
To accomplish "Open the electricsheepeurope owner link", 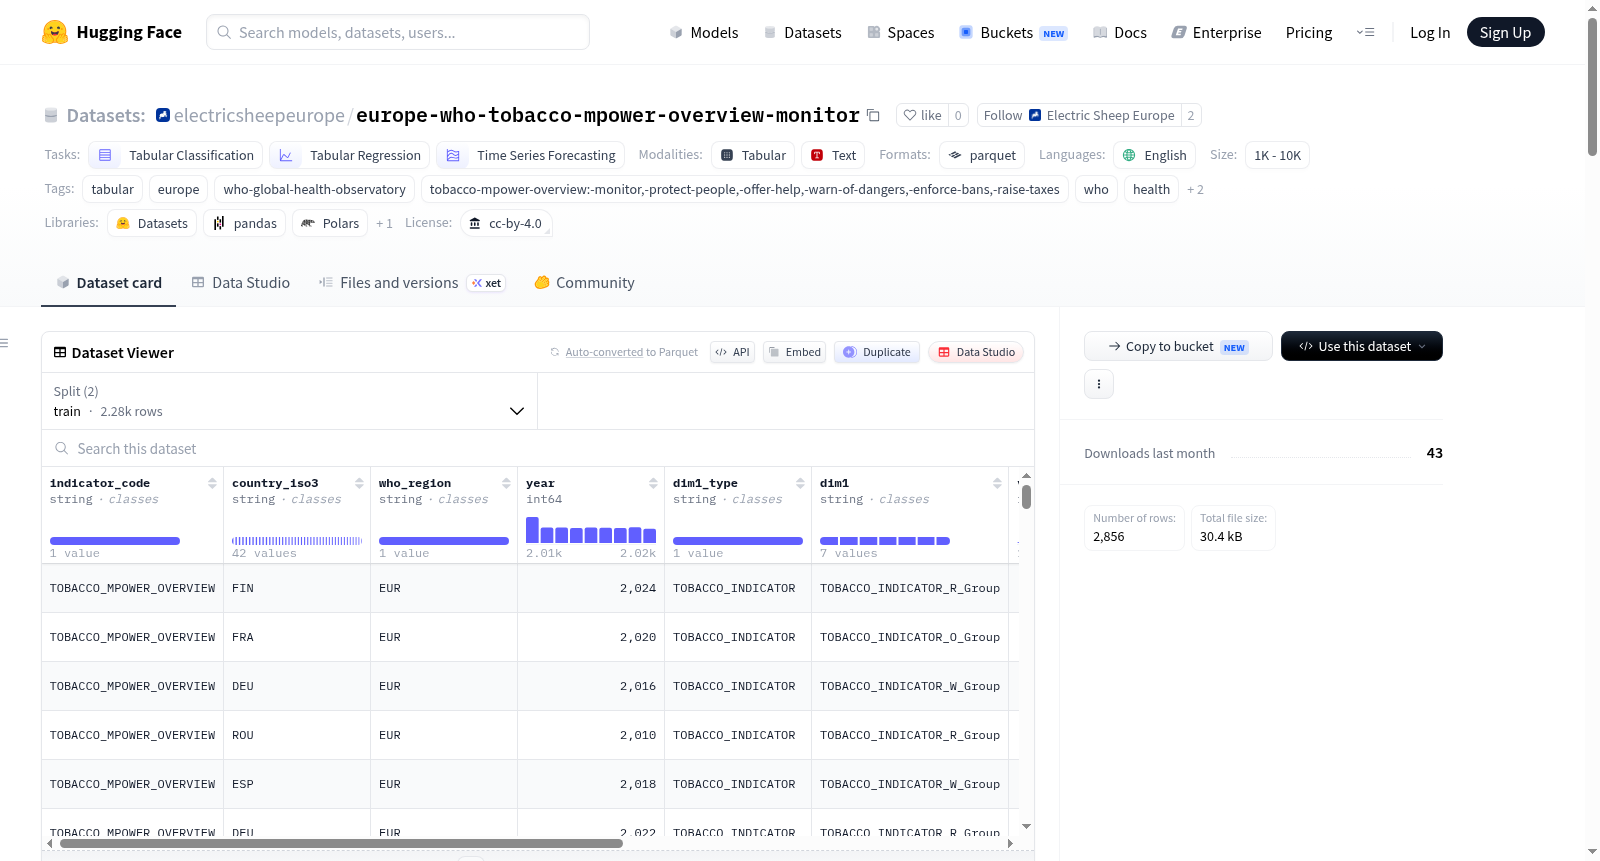I will [x=259, y=115].
